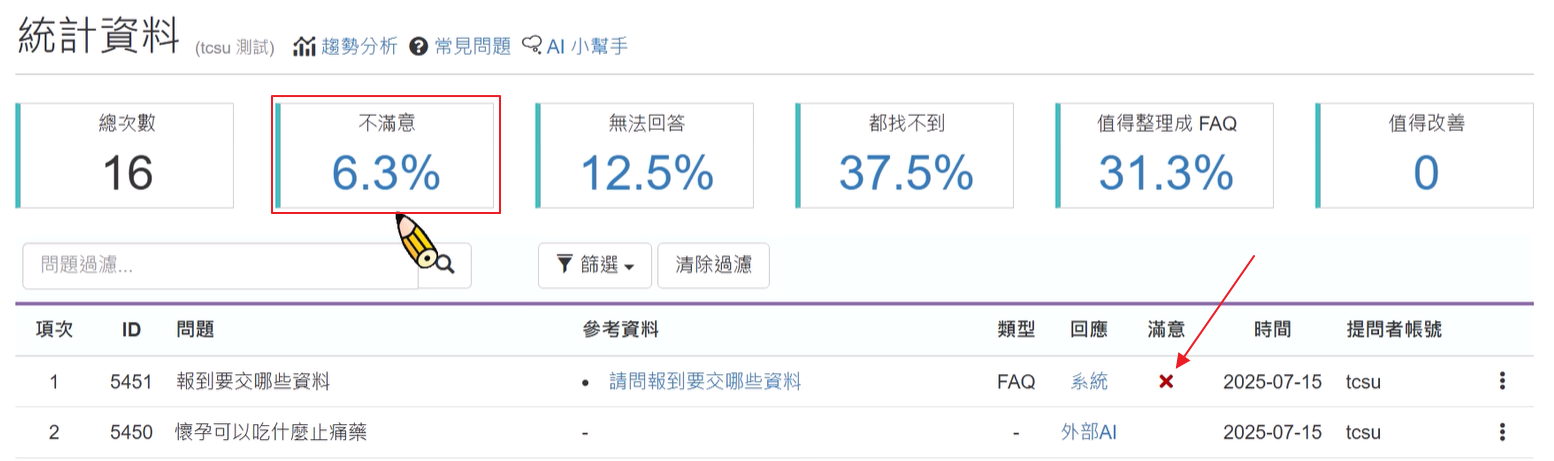Click the AI 小幫手 chat bubble icon
Screen dimensions: 1554x461
pos(532,46)
